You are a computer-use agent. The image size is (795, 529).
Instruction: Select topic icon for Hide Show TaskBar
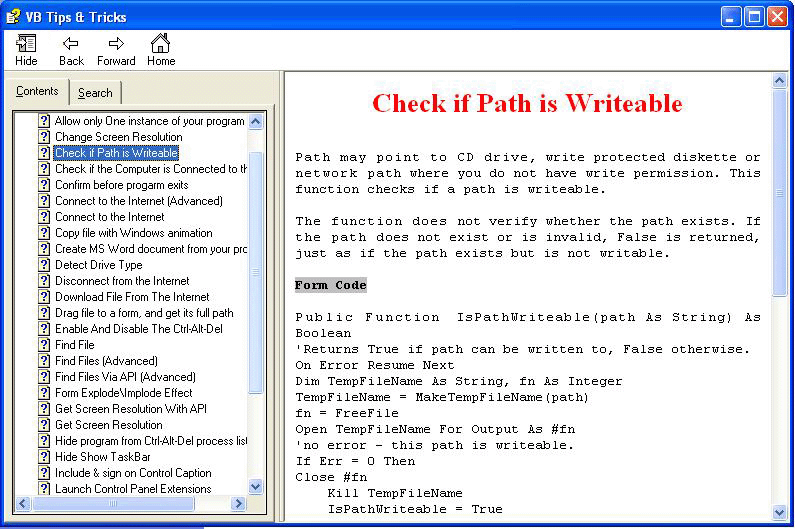[45, 457]
